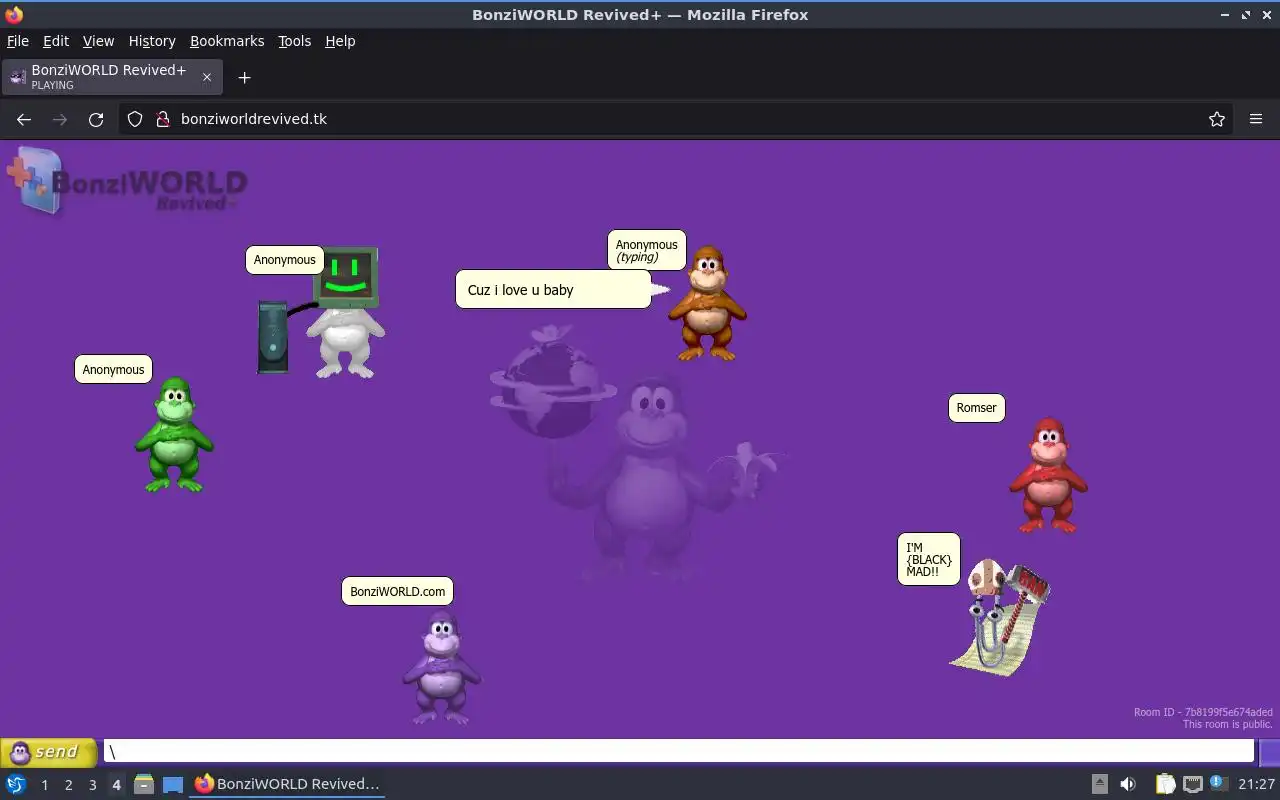Open a new browser tab

244,77
